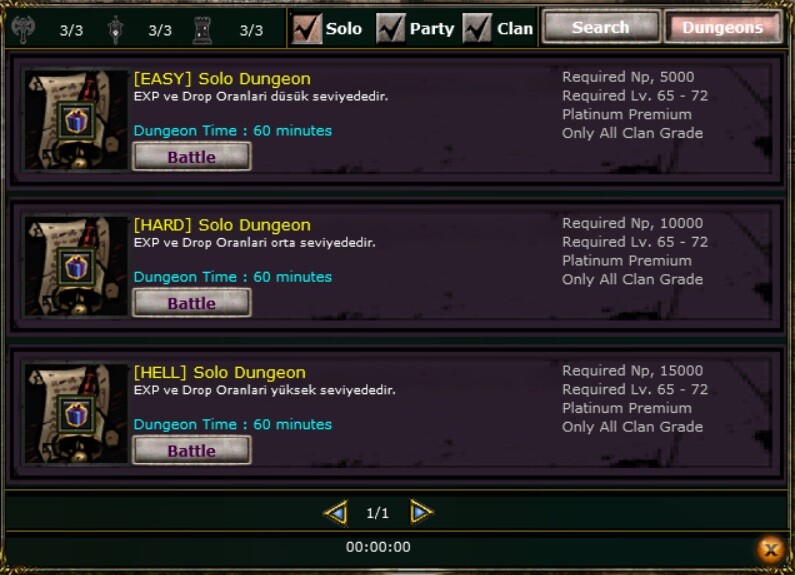Screen dimensions: 795x575
Task: Click the battle axe icon in header
Action: coord(23,29)
